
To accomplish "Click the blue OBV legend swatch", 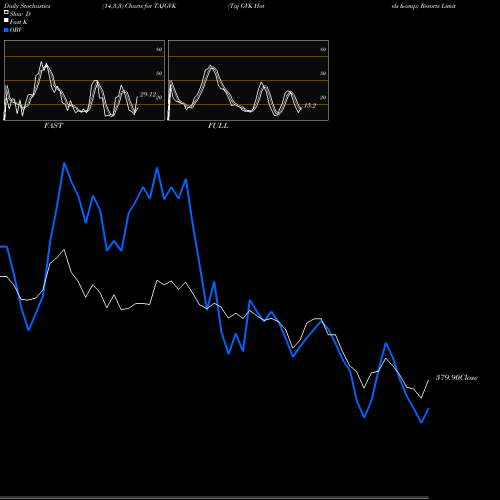I will point(6,30).
